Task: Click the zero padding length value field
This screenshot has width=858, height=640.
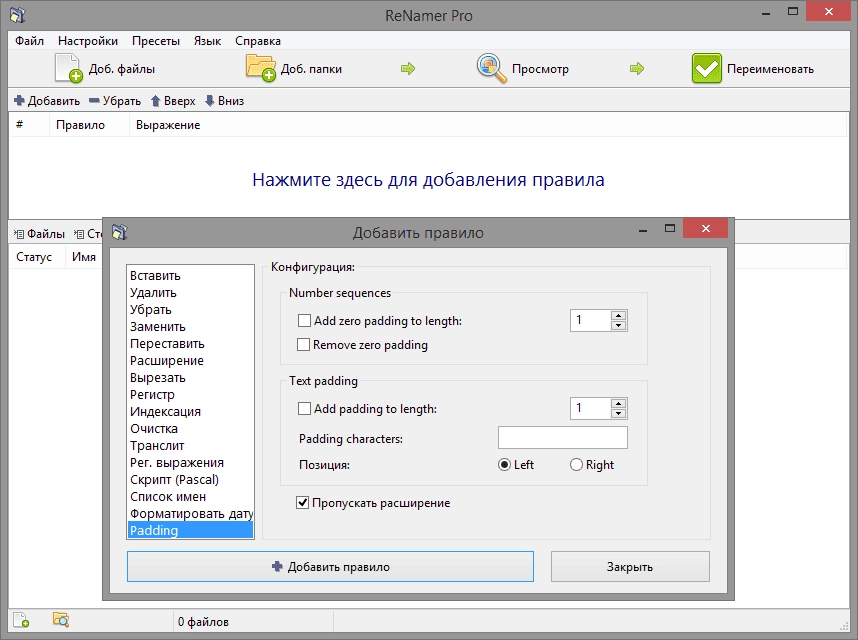Action: pyautogui.click(x=590, y=321)
